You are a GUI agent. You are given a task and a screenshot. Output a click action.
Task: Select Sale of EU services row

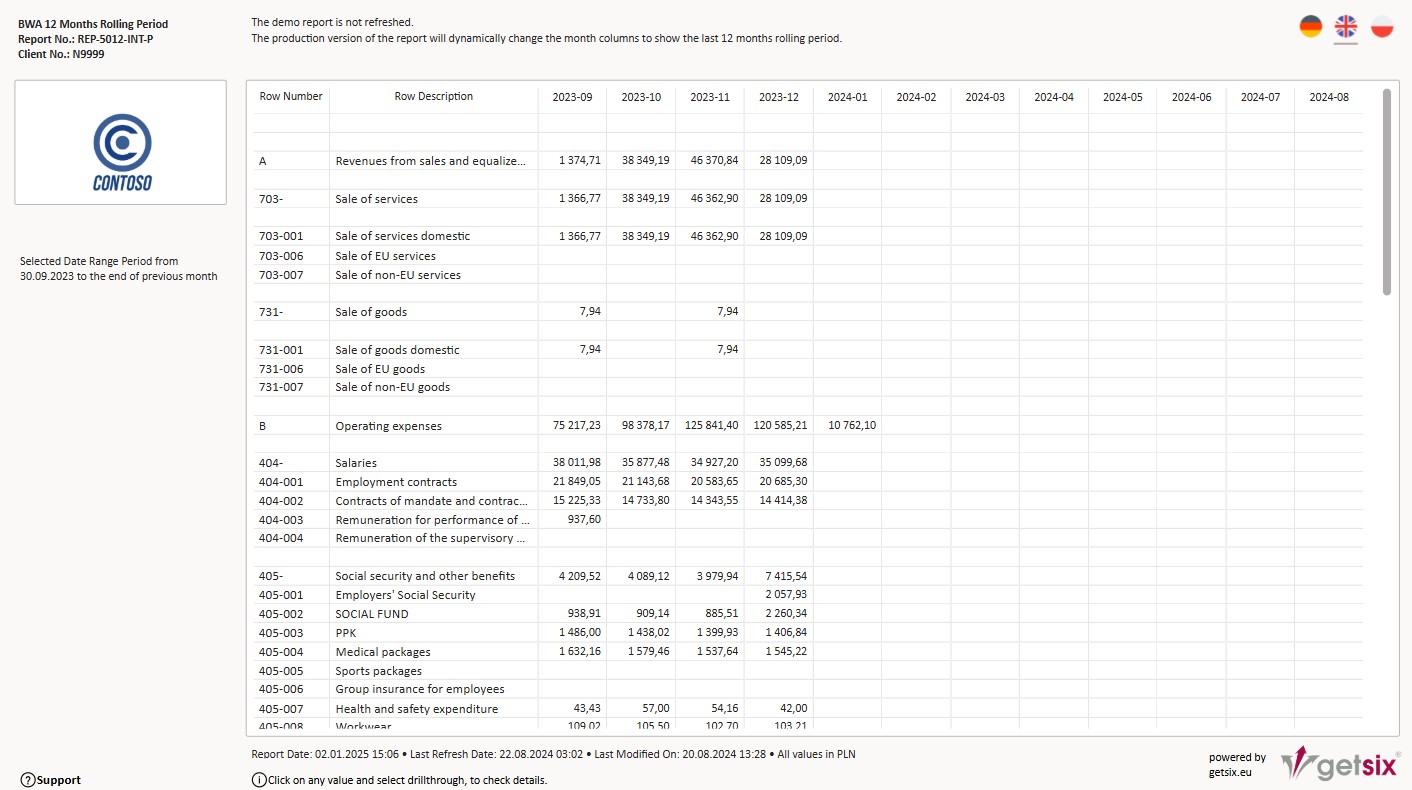(386, 256)
